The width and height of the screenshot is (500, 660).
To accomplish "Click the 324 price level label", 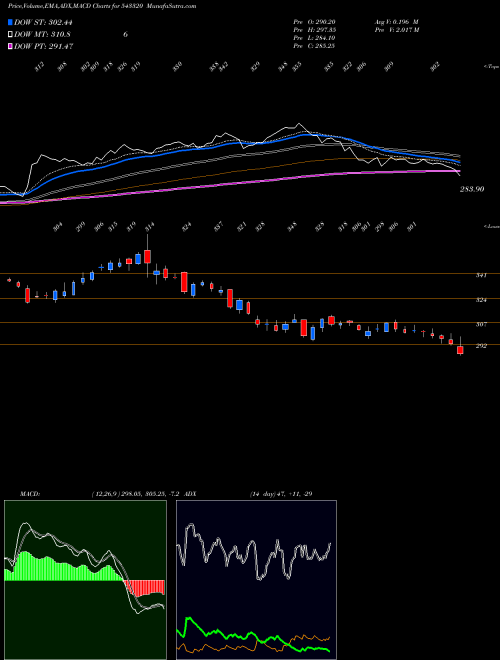I will pyautogui.click(x=481, y=300).
